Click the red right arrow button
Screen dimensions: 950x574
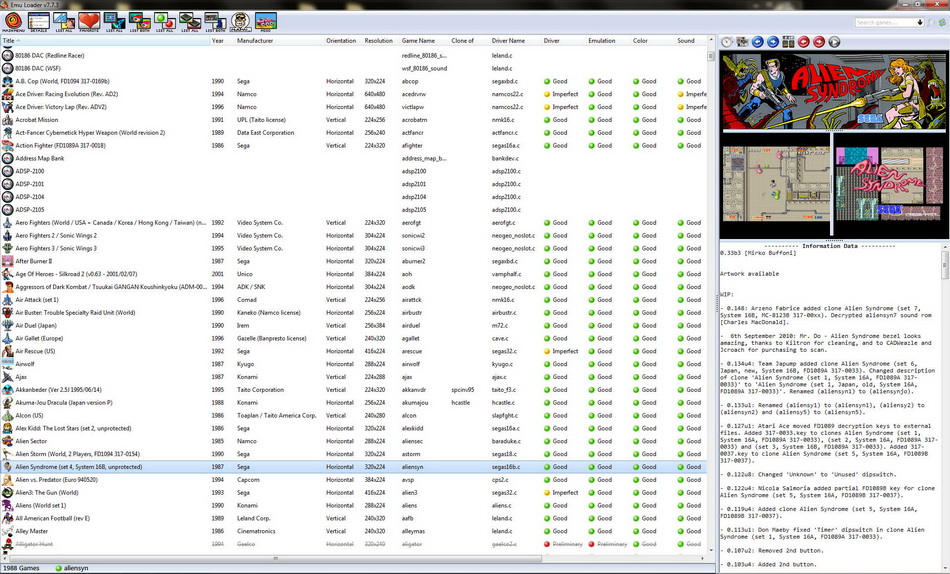[819, 42]
